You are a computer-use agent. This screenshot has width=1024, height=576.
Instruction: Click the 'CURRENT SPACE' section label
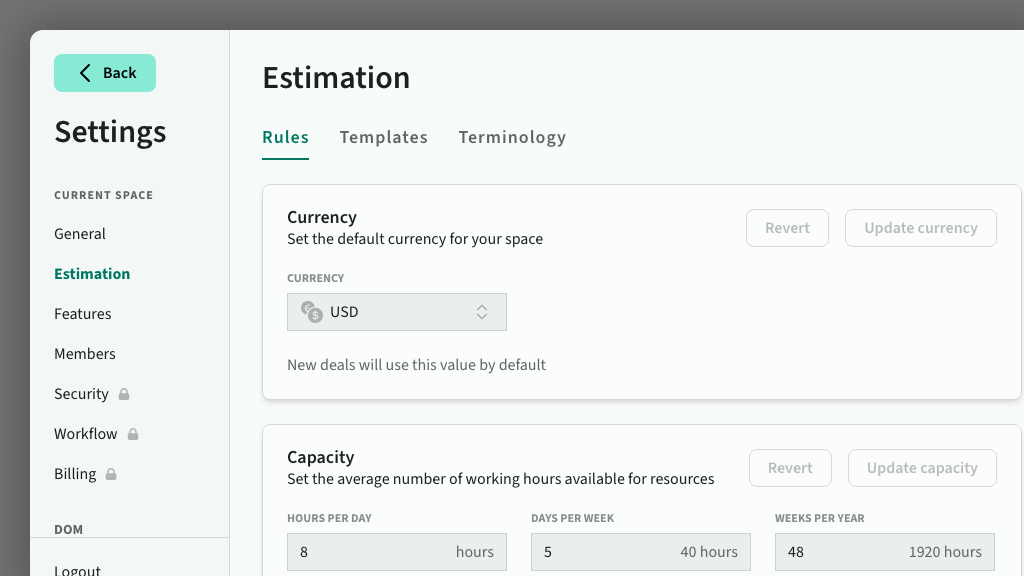pyautogui.click(x=104, y=195)
